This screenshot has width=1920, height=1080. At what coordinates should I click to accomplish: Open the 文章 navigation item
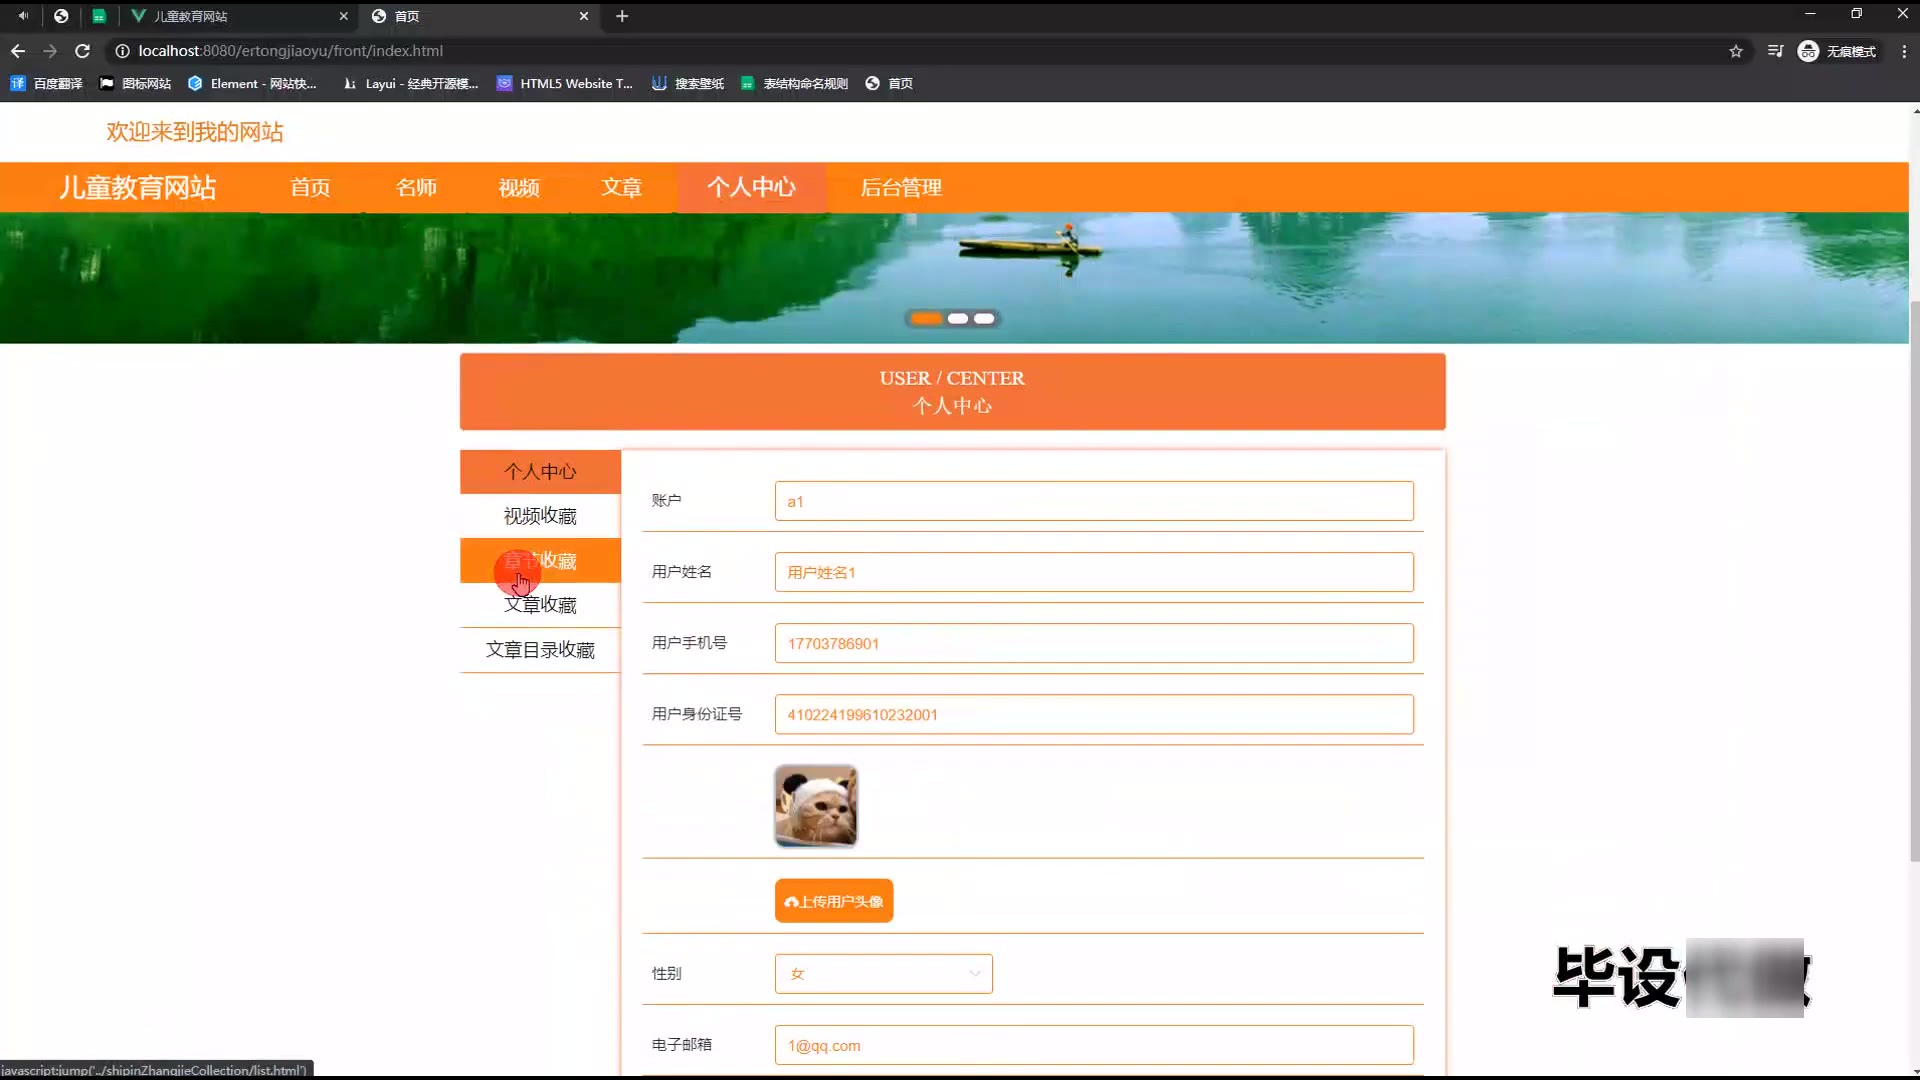click(x=621, y=188)
